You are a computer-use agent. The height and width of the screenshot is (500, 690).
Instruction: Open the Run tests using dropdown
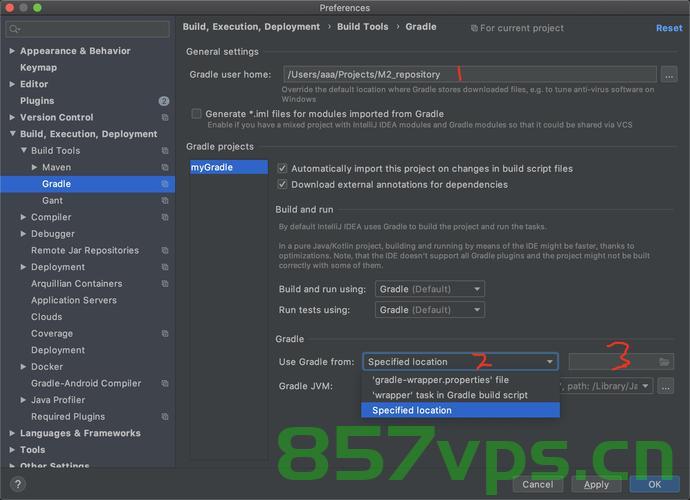coord(430,310)
